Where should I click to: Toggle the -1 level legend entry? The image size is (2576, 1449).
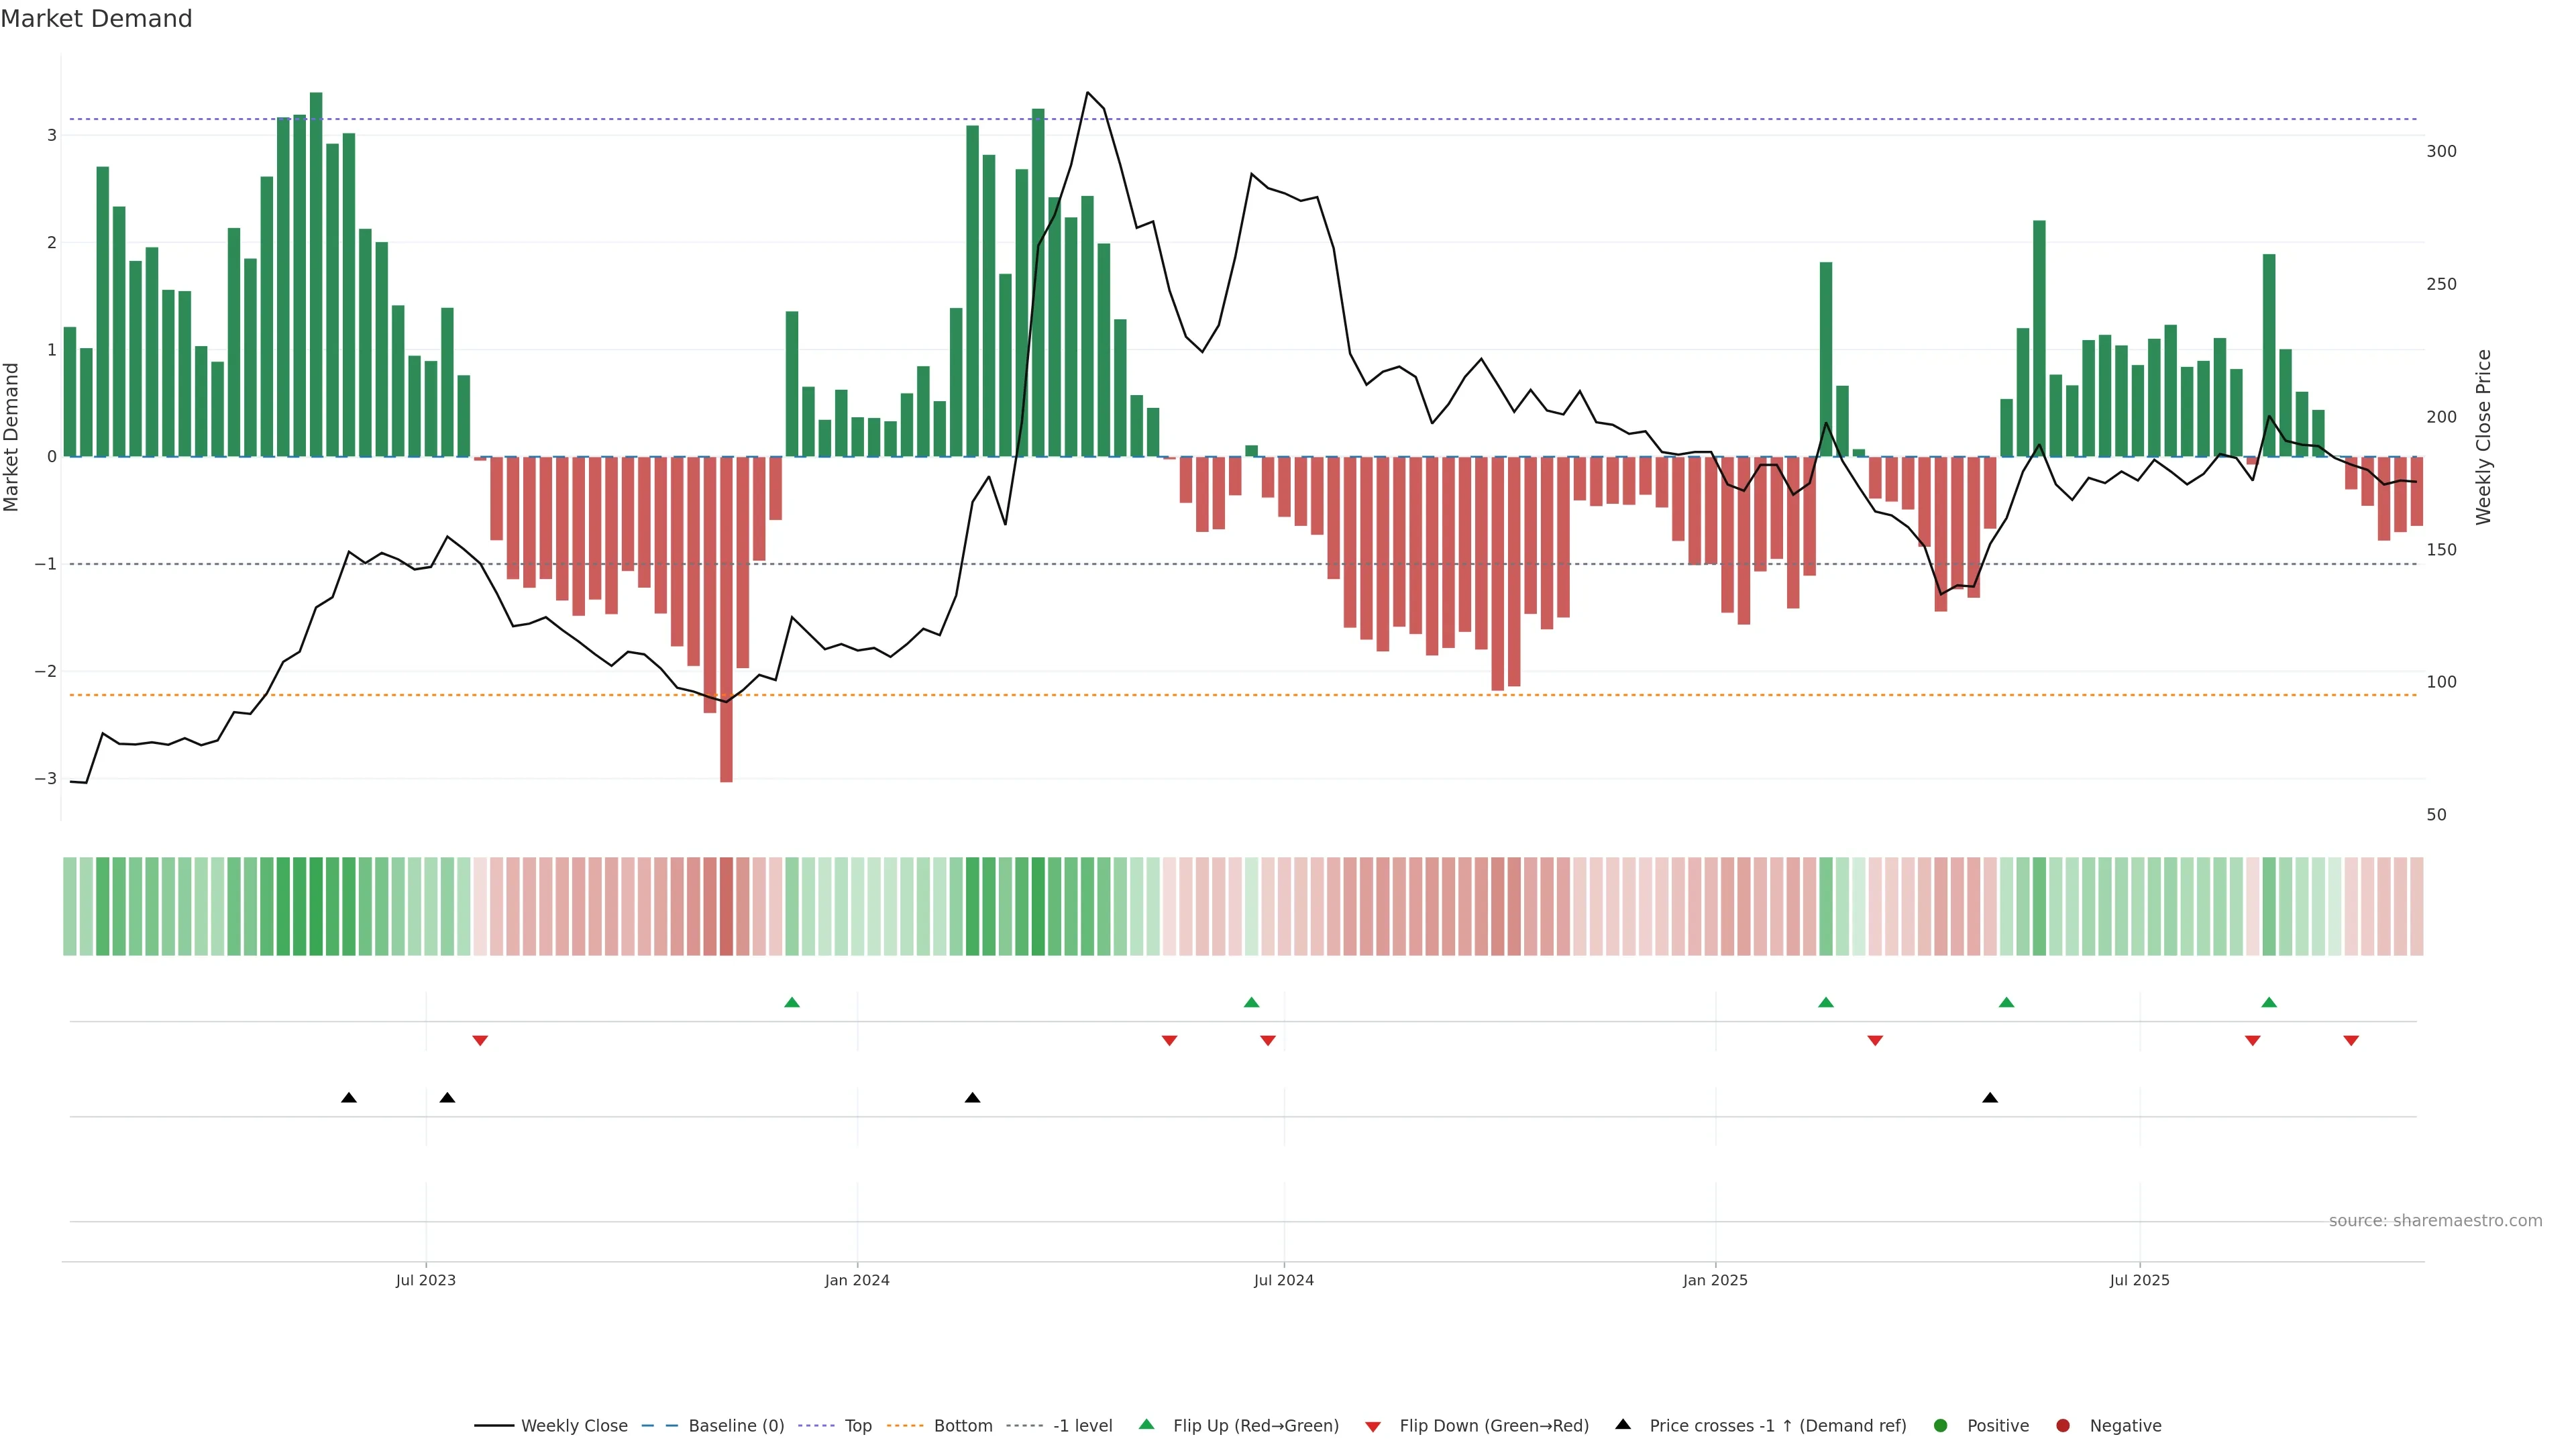pos(1082,1425)
